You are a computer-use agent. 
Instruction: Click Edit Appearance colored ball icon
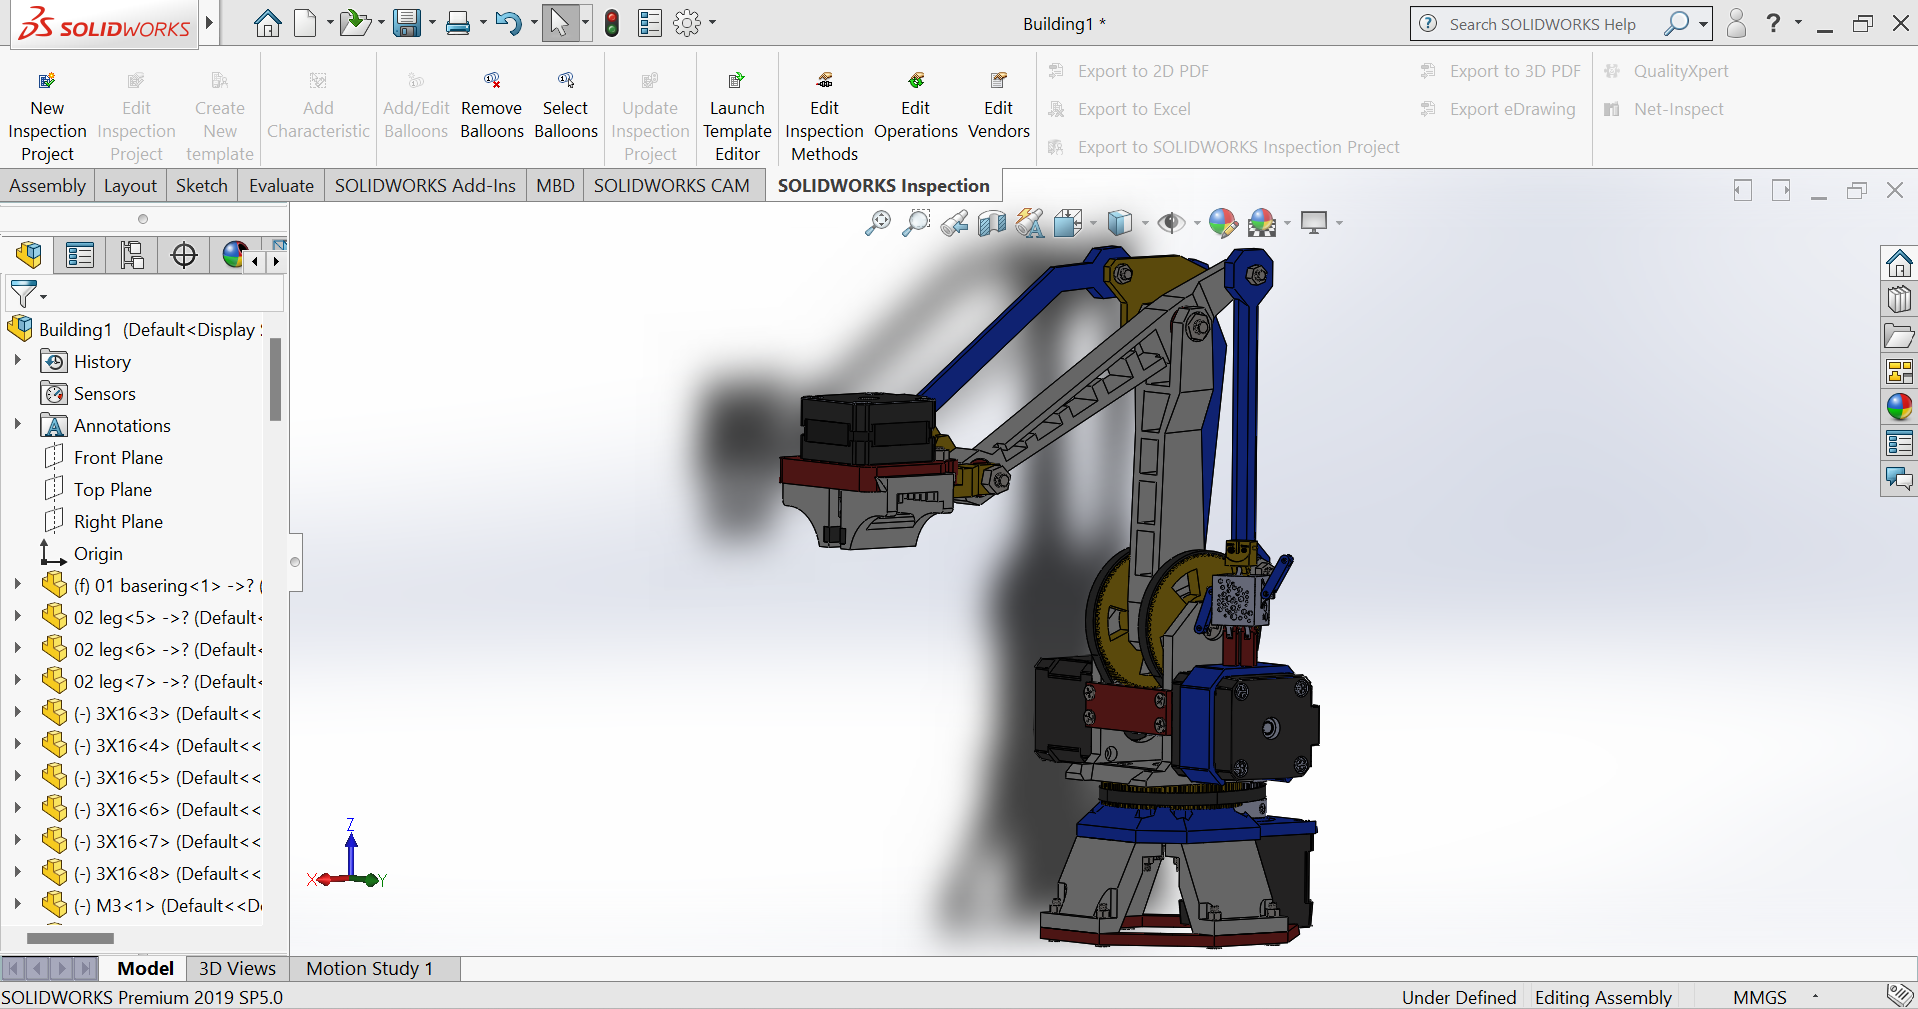[1222, 223]
